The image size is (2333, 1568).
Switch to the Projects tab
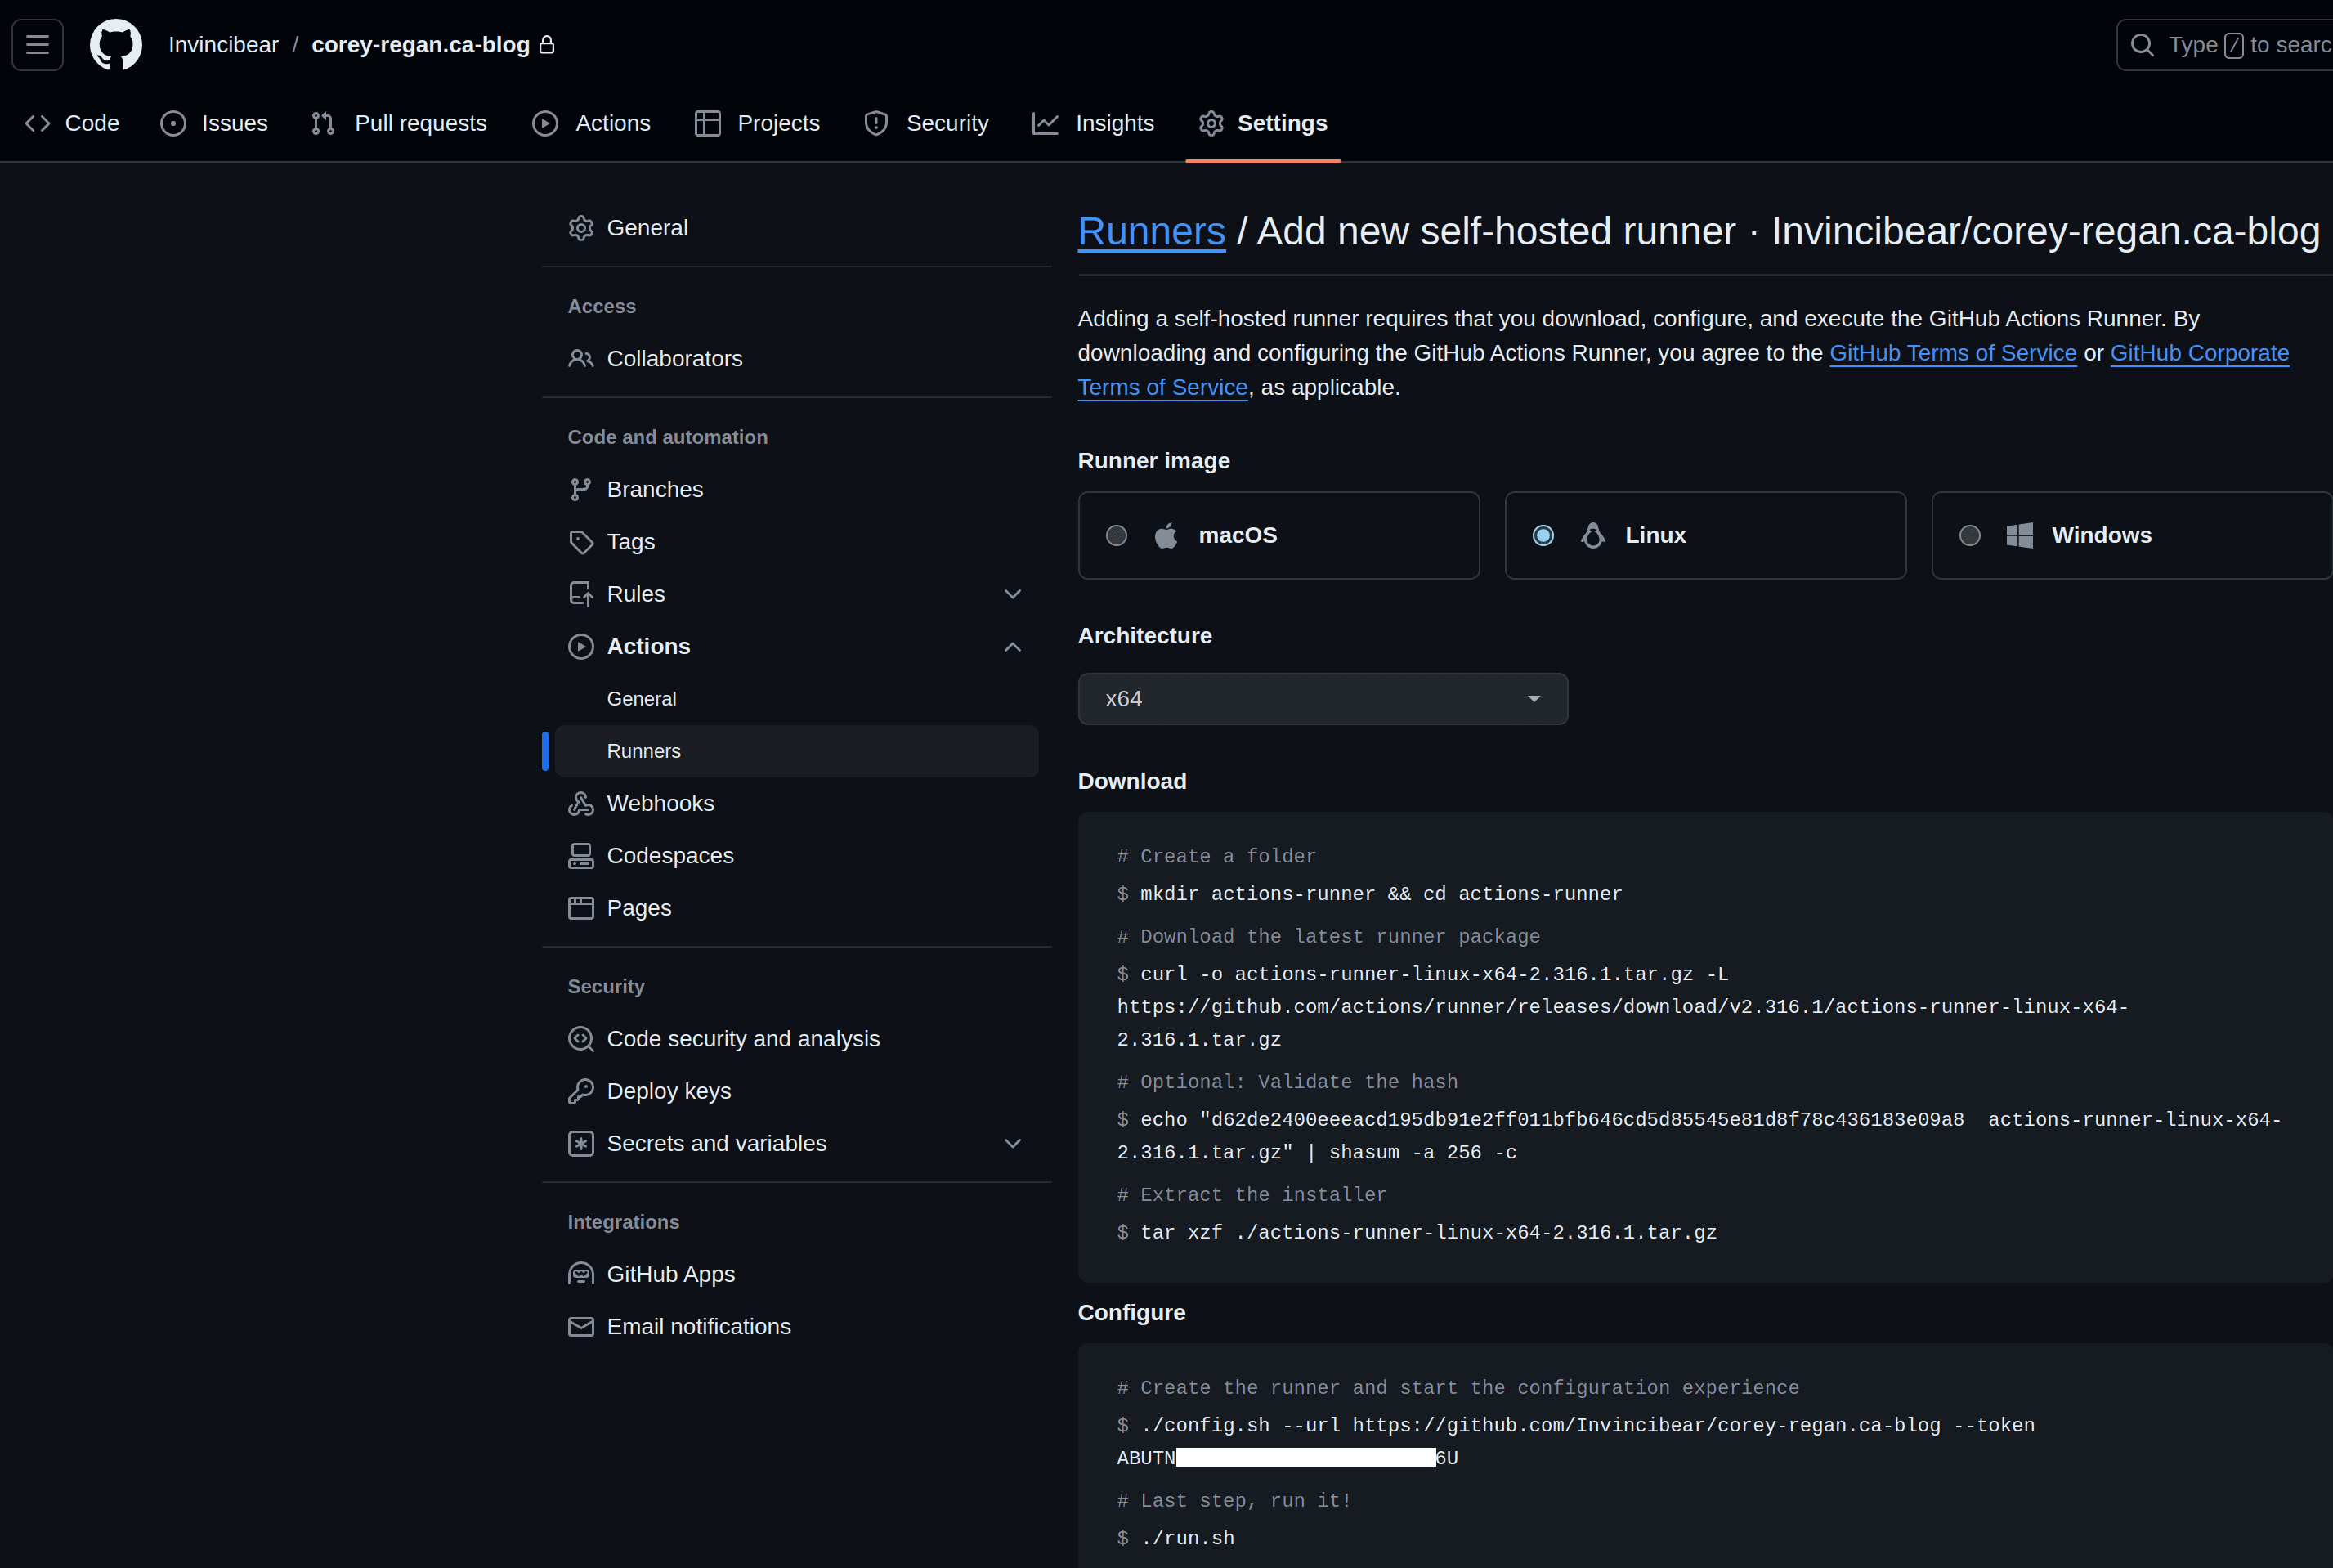click(757, 123)
